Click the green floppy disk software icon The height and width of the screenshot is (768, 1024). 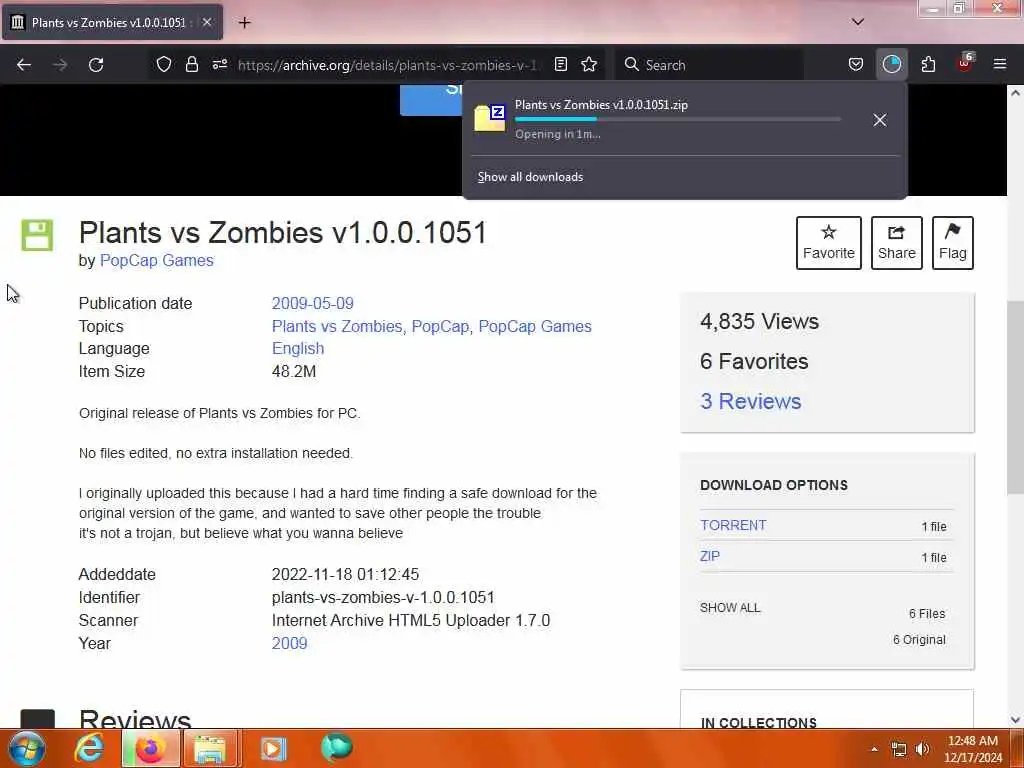click(37, 235)
